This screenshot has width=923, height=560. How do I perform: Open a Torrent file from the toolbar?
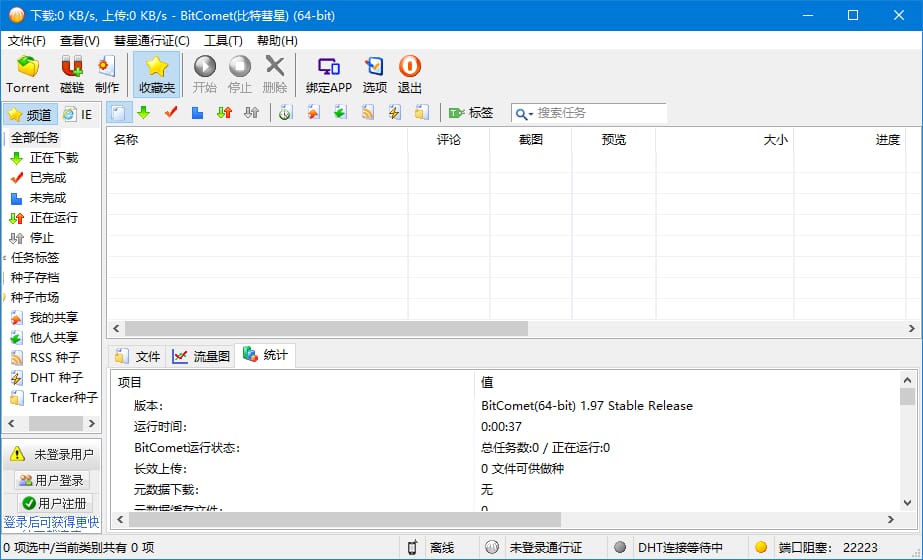point(27,74)
